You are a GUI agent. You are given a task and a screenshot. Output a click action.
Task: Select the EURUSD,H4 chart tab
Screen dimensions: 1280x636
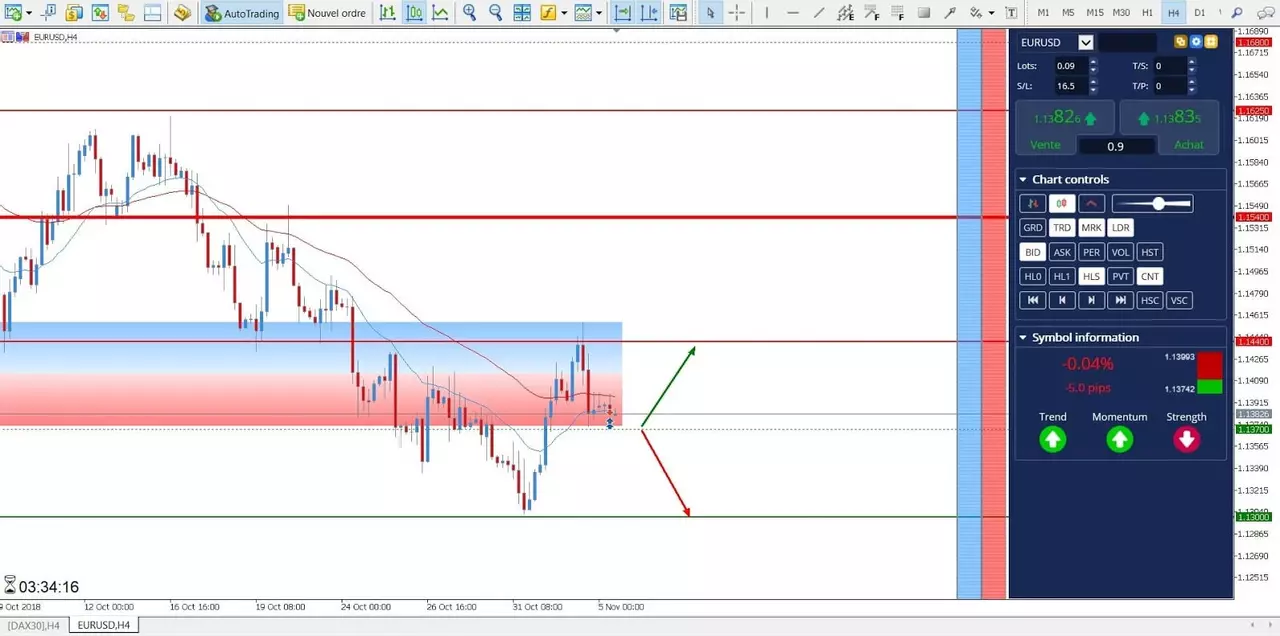click(102, 626)
